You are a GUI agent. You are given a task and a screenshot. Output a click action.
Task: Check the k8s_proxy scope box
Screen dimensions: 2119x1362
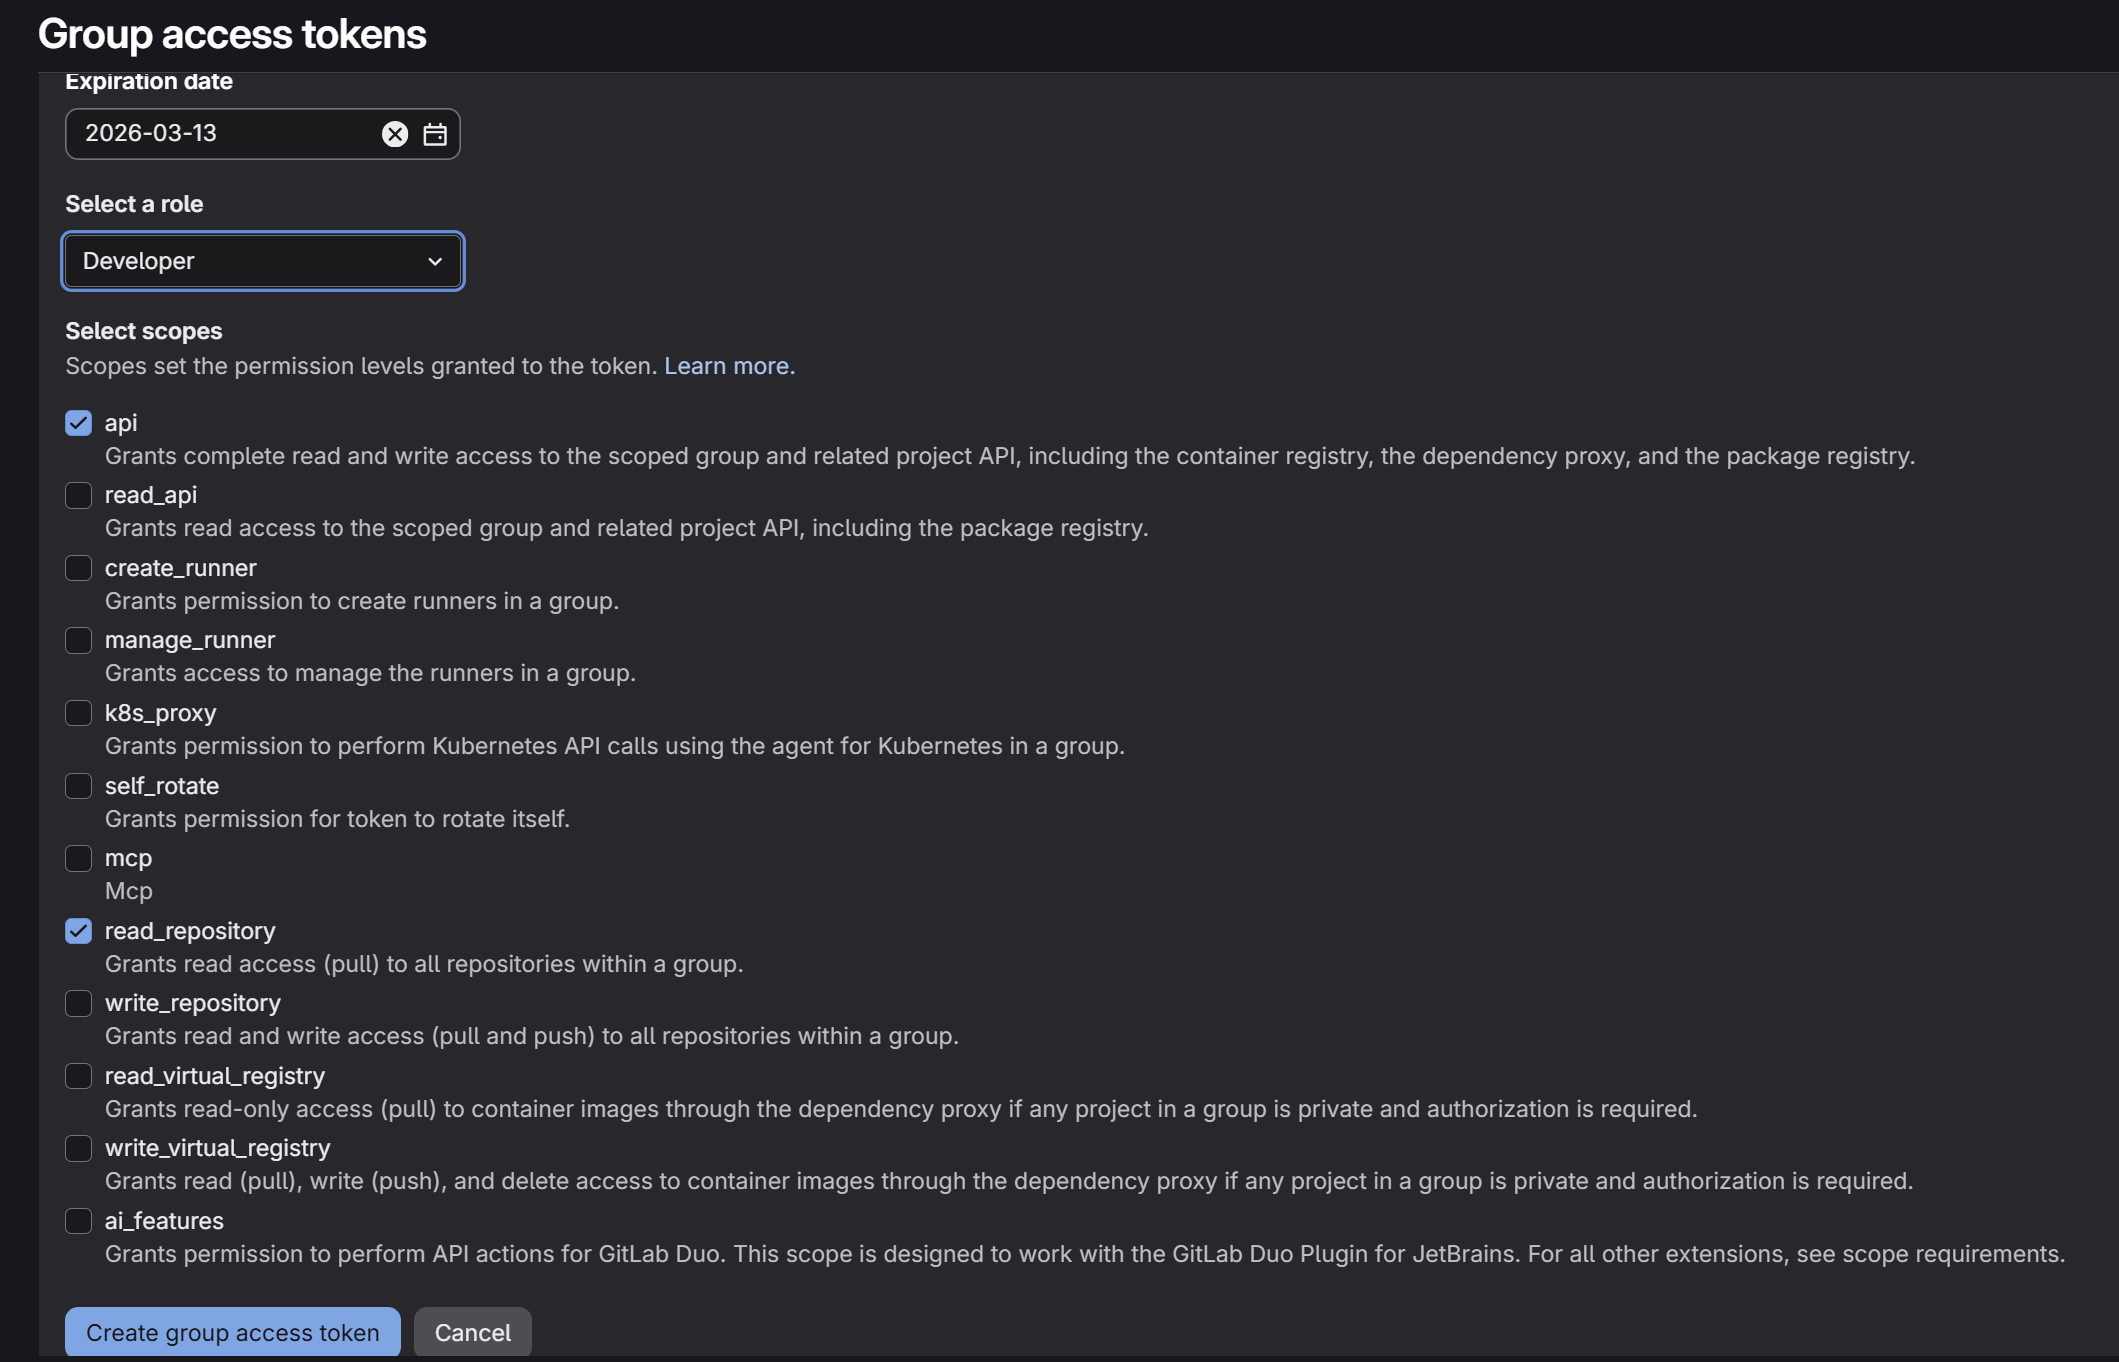point(79,713)
